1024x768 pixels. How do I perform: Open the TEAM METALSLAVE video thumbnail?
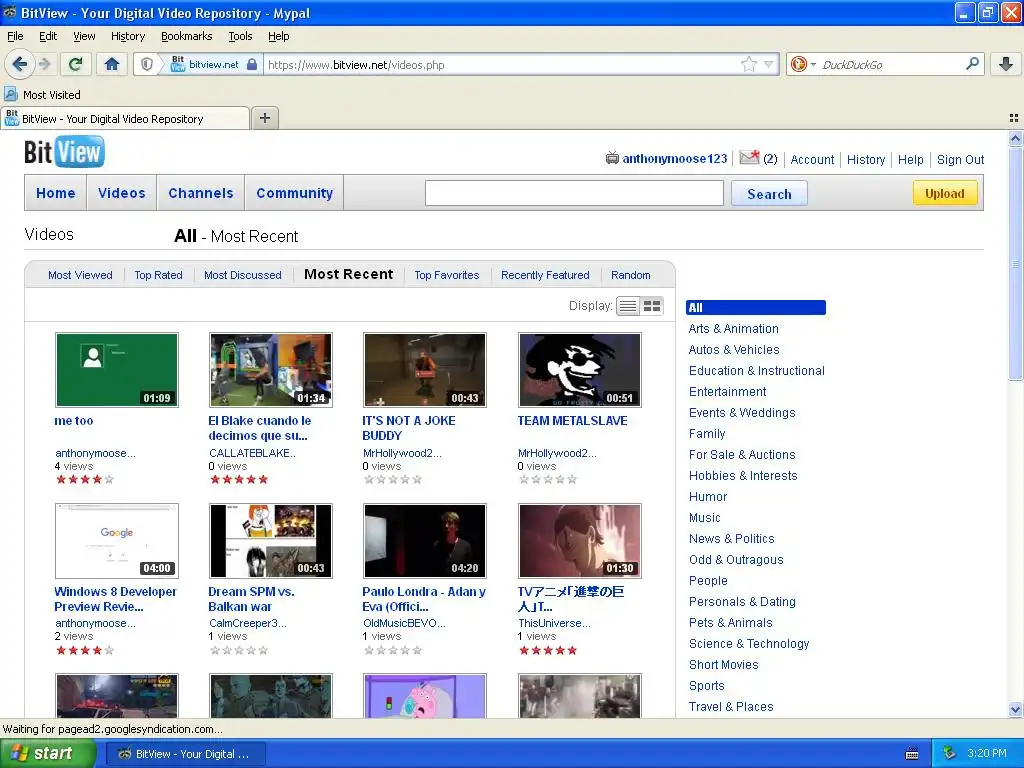click(580, 370)
